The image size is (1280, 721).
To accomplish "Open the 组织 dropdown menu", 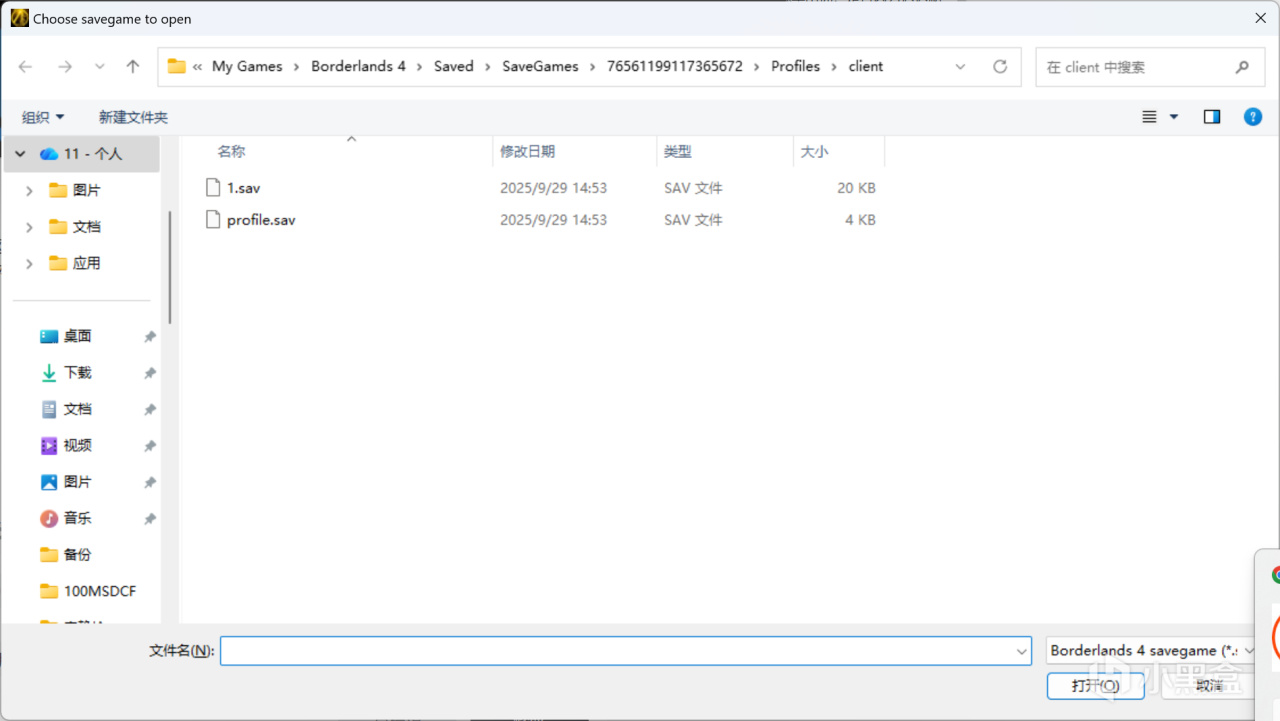I will (x=43, y=117).
